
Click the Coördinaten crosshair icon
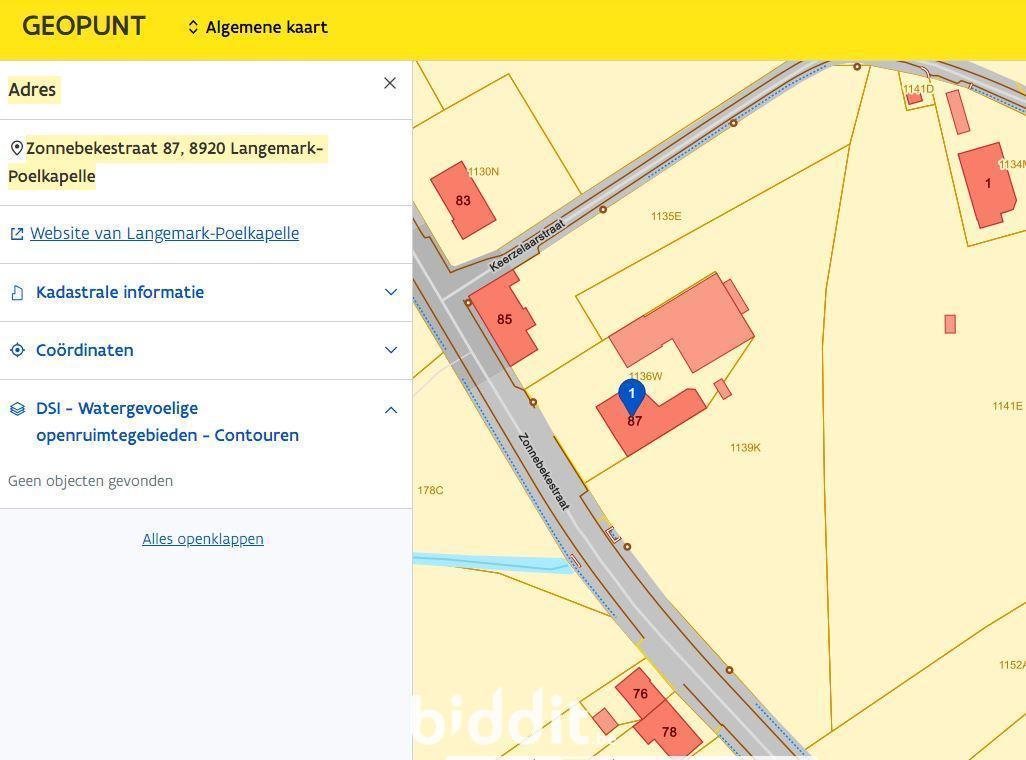[17, 351]
